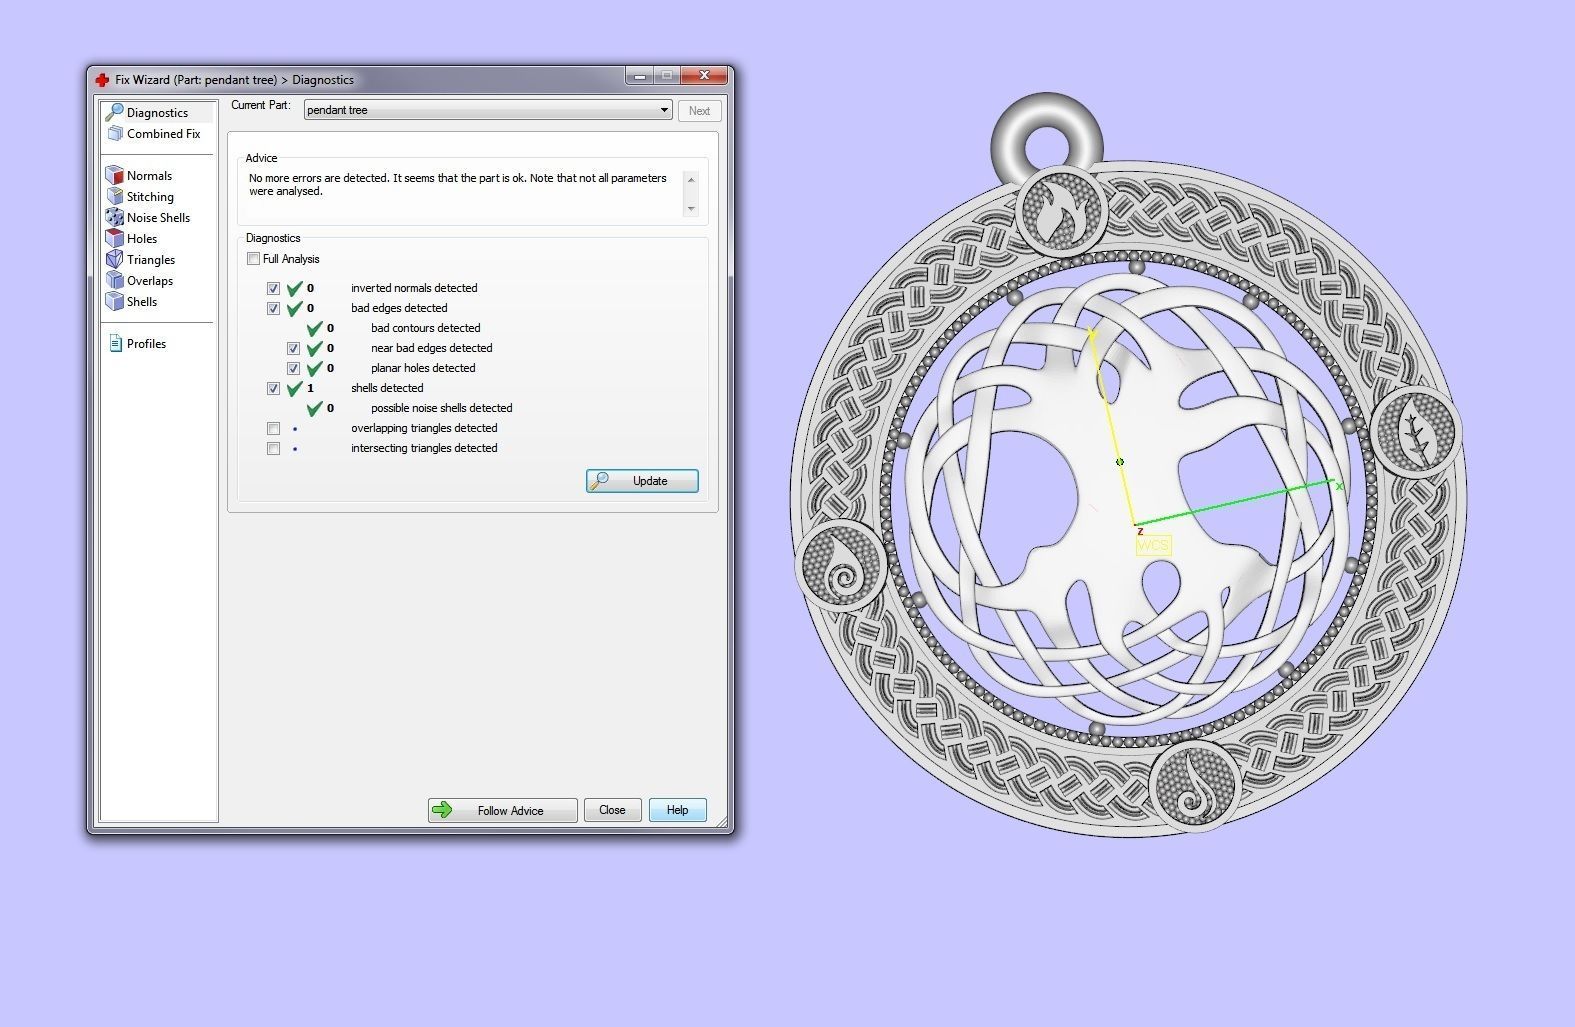The width and height of the screenshot is (1575, 1027).
Task: Click the Help button
Action: (678, 810)
